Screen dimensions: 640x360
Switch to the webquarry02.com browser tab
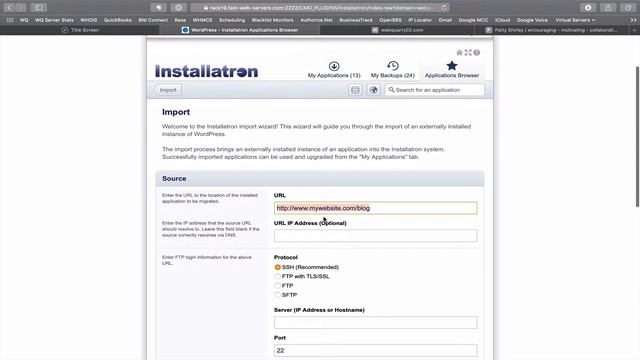coord(398,30)
